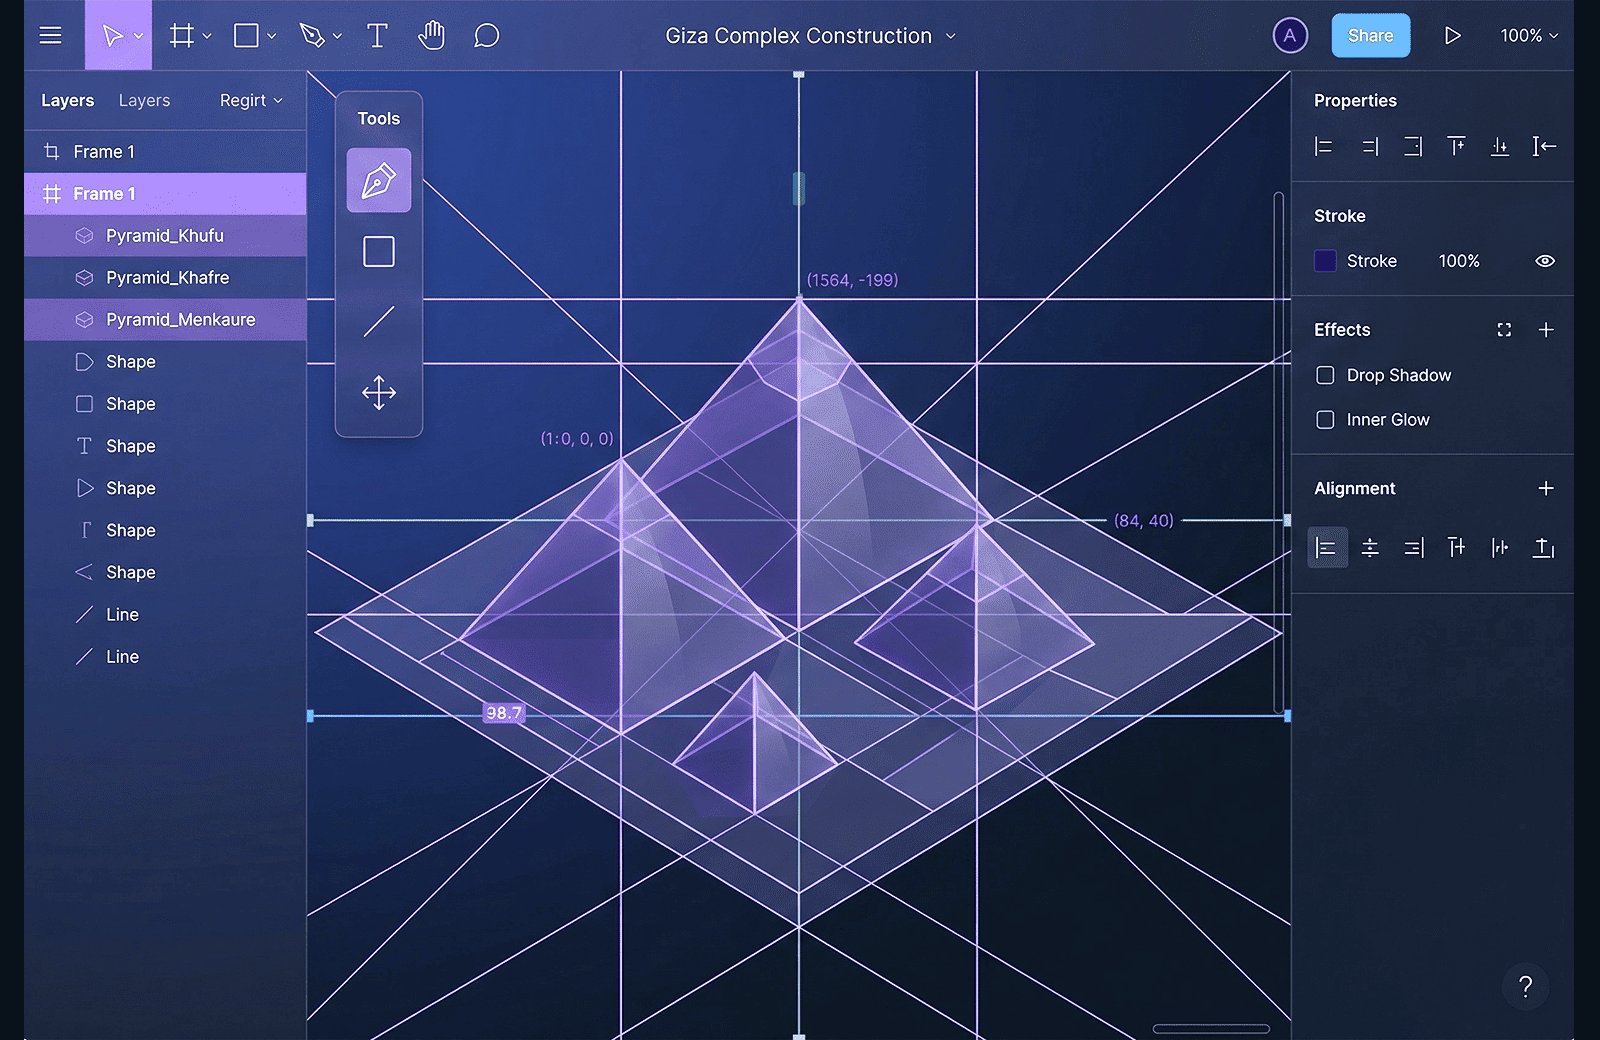
Task: Select the Pyramid_Khafre layer
Action: click(167, 278)
